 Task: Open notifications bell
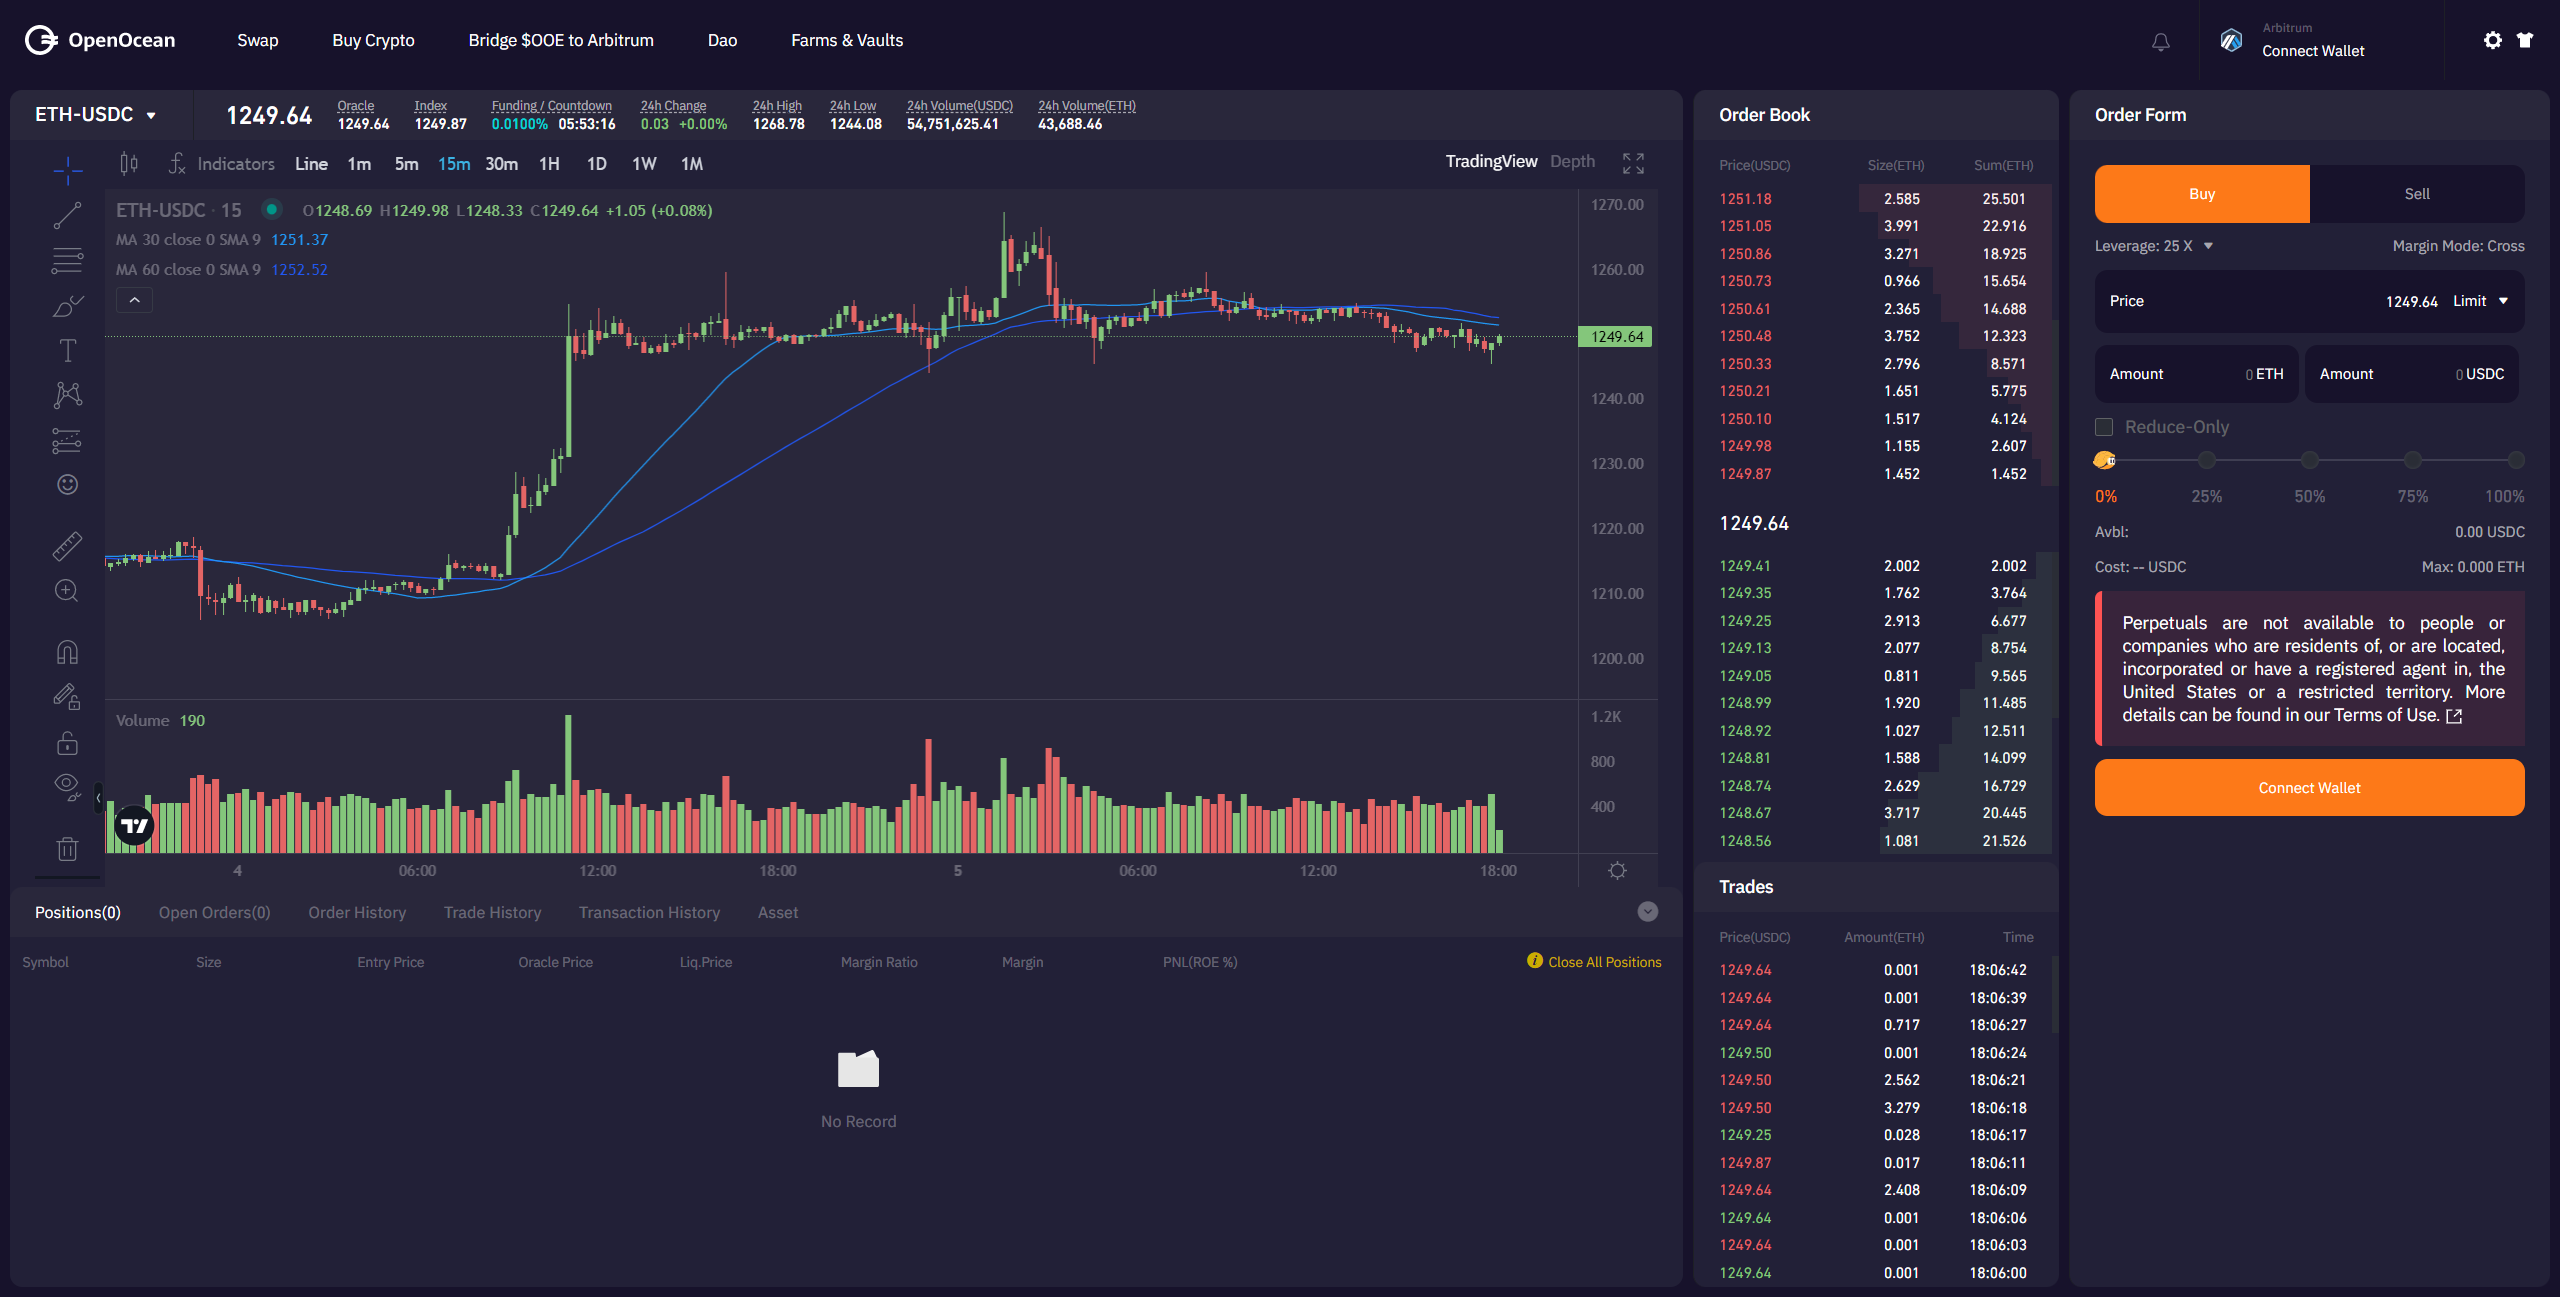[2161, 42]
